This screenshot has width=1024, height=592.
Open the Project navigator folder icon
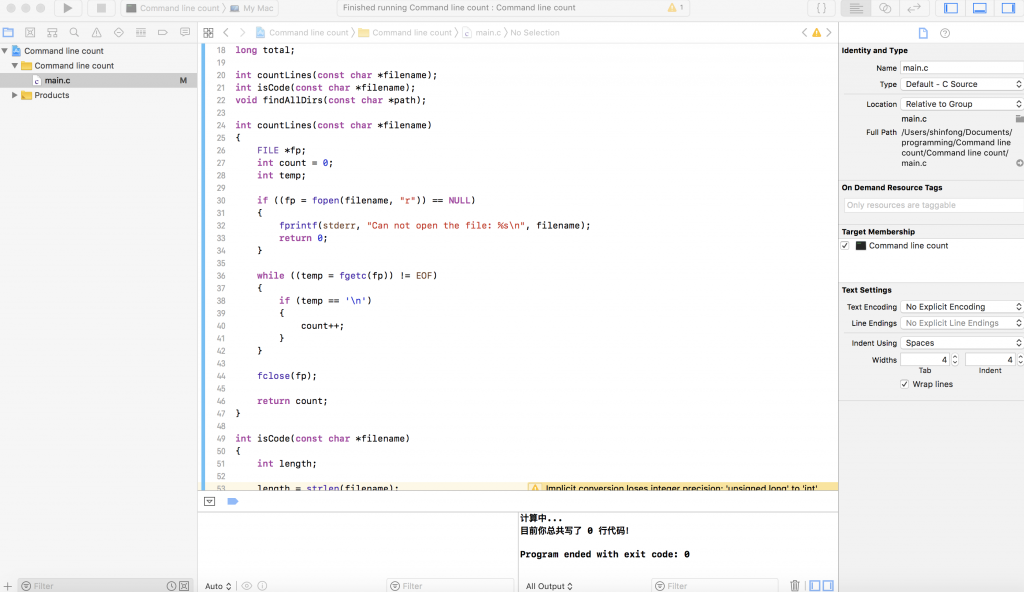pyautogui.click(x=8, y=32)
